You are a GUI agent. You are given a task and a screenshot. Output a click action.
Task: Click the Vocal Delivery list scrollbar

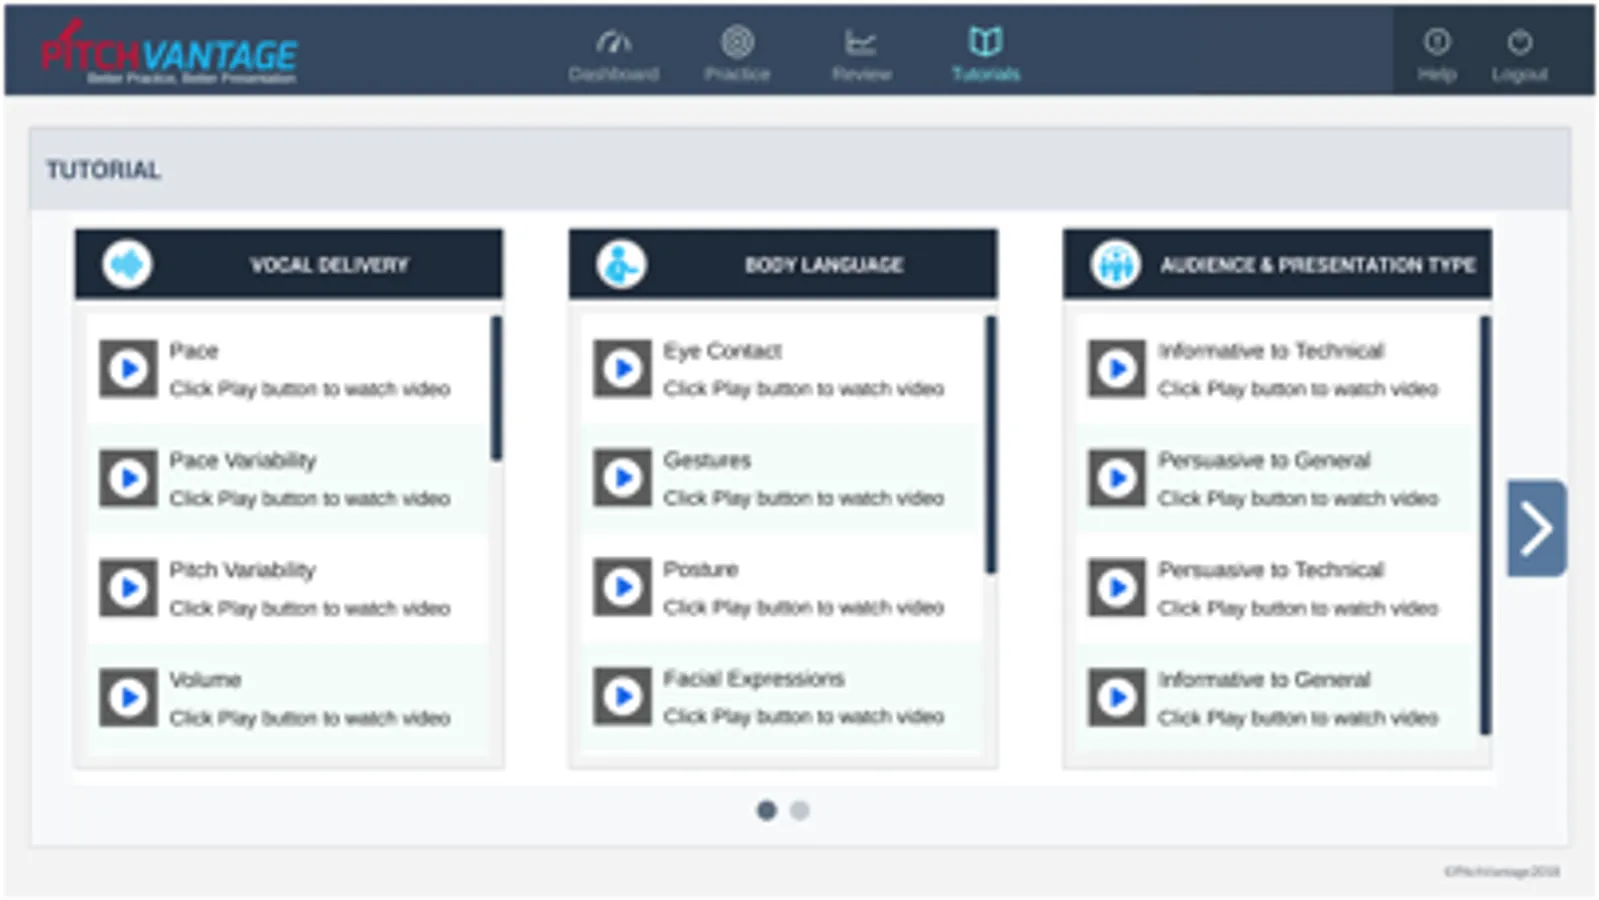[496, 388]
